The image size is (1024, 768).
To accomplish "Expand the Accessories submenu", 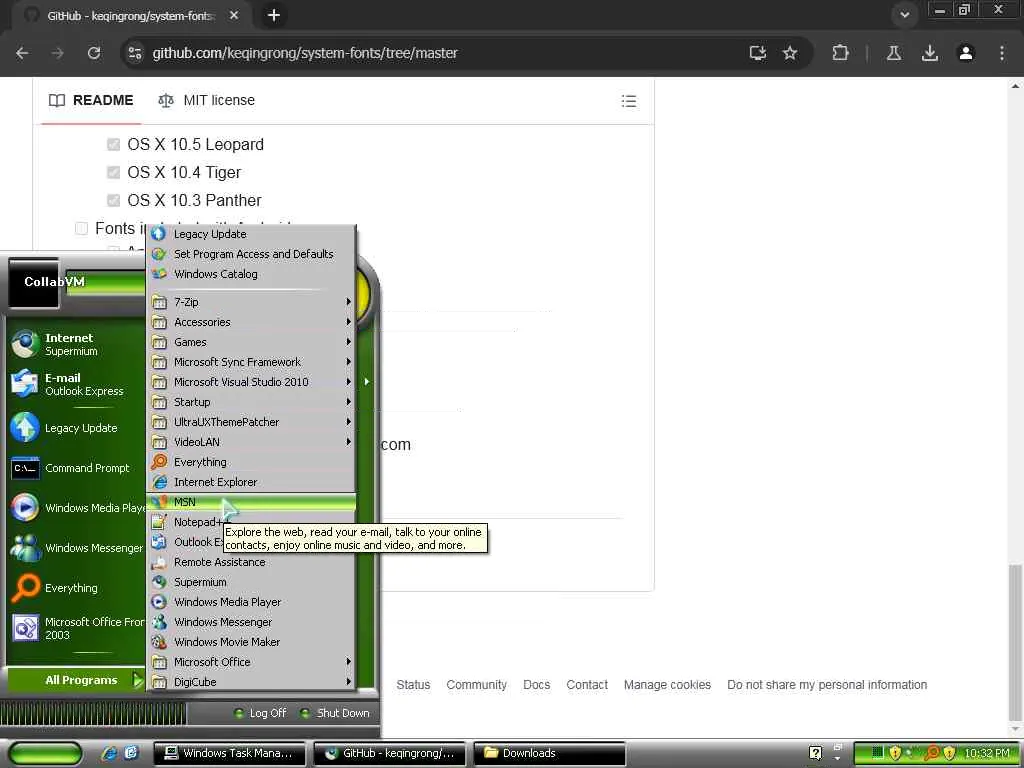I will [x=251, y=322].
